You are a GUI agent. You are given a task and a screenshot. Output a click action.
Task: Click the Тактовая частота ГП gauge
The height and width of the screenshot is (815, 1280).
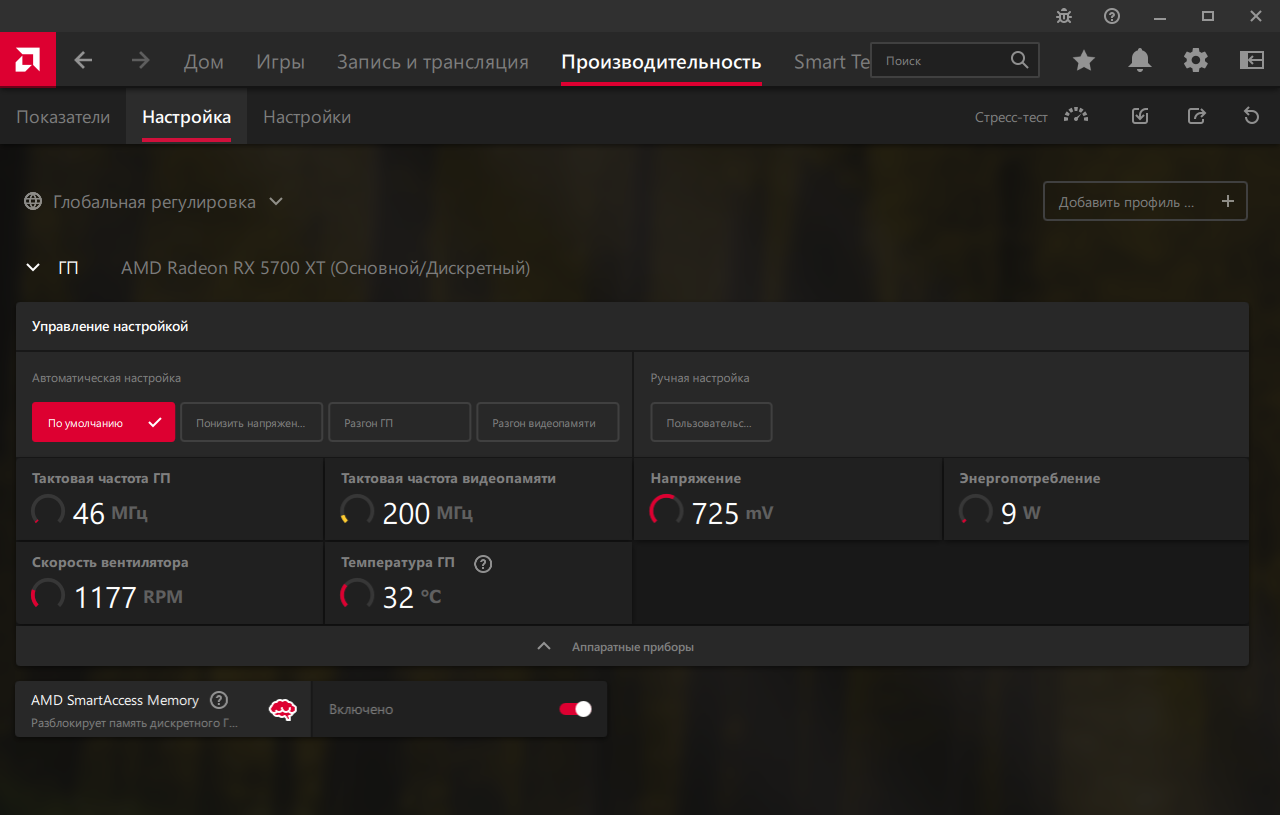[48, 511]
